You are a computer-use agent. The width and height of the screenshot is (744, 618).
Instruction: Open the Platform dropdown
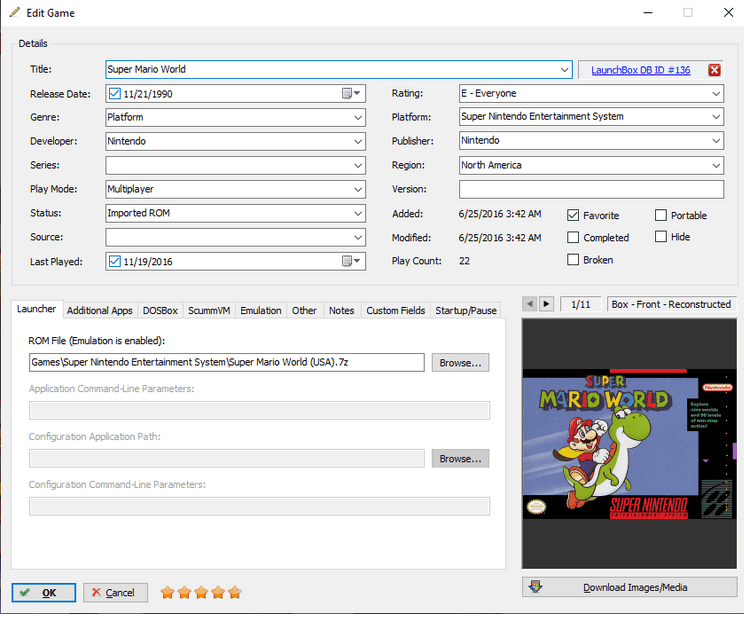pyautogui.click(x=716, y=117)
